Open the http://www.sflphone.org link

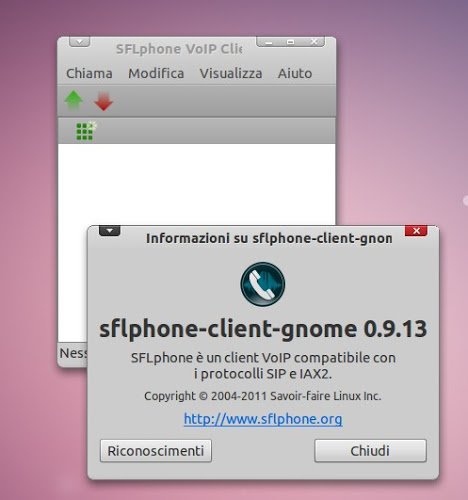tap(263, 419)
